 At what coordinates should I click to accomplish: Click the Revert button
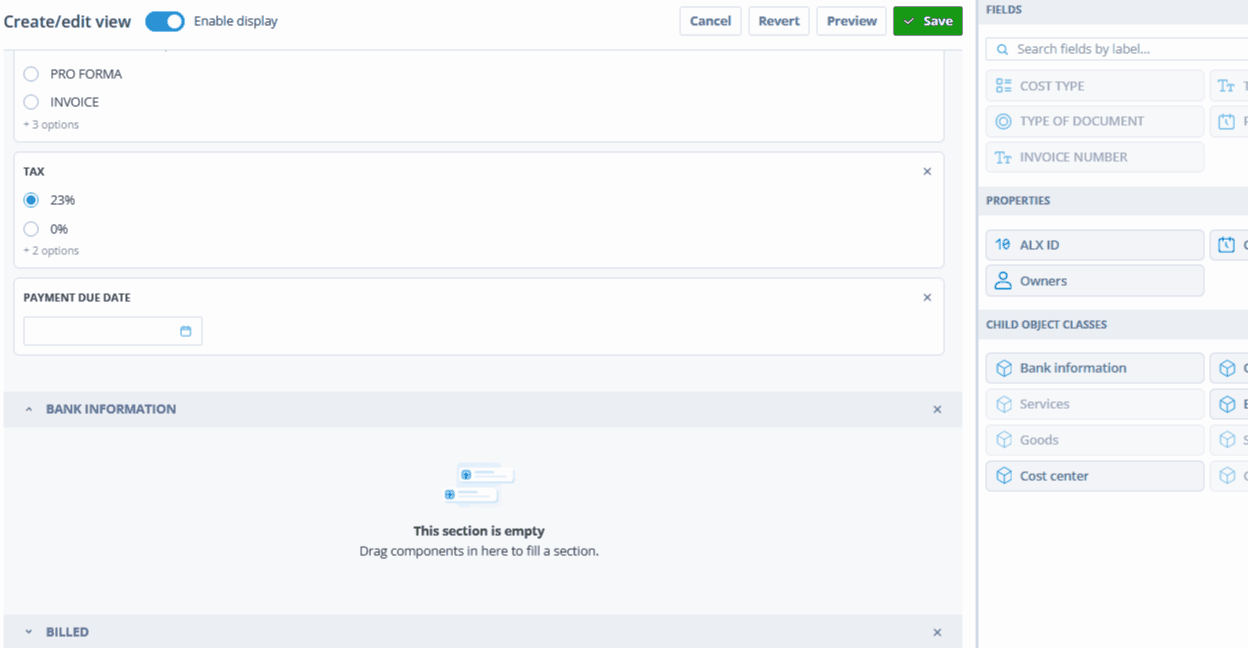779,21
